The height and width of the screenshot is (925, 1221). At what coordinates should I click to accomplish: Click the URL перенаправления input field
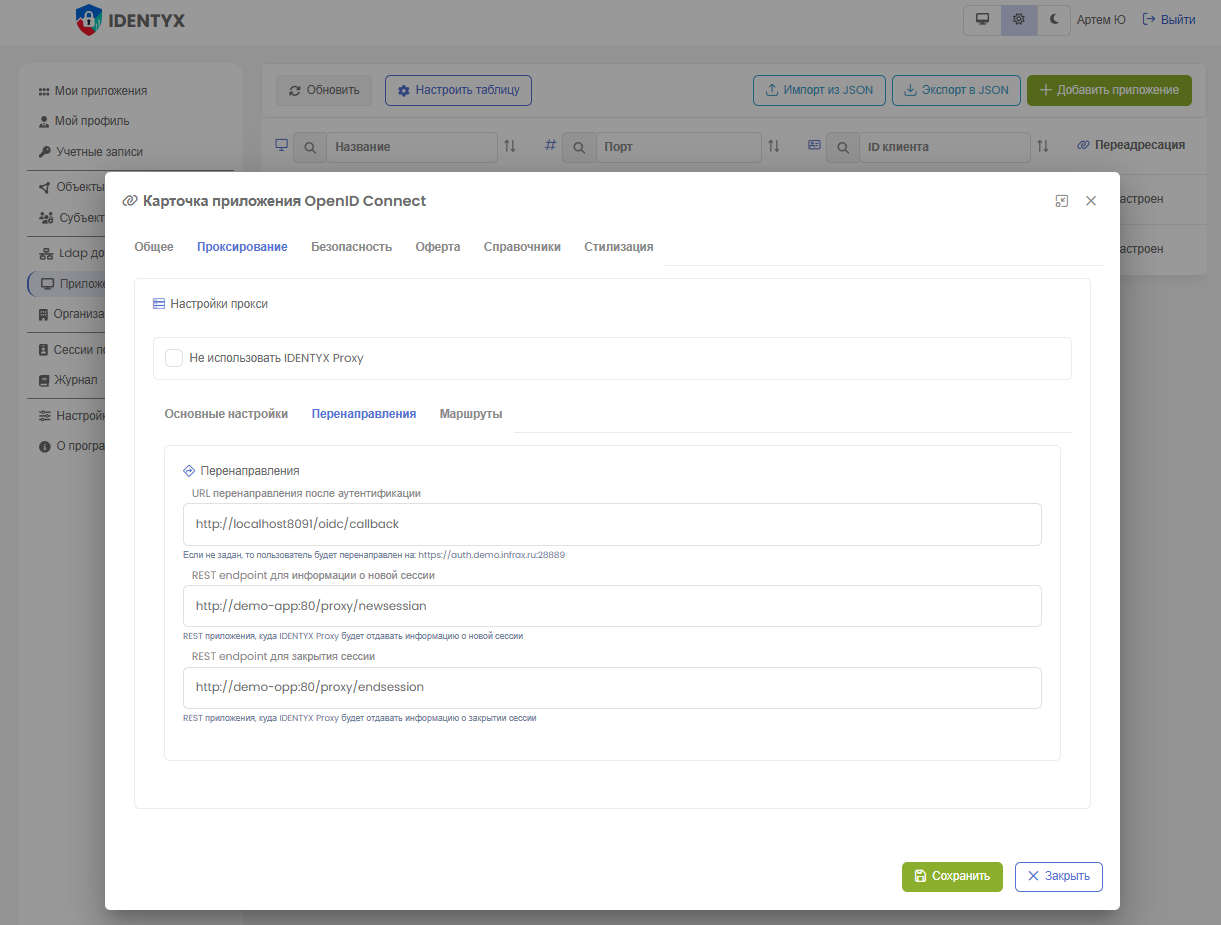(612, 524)
